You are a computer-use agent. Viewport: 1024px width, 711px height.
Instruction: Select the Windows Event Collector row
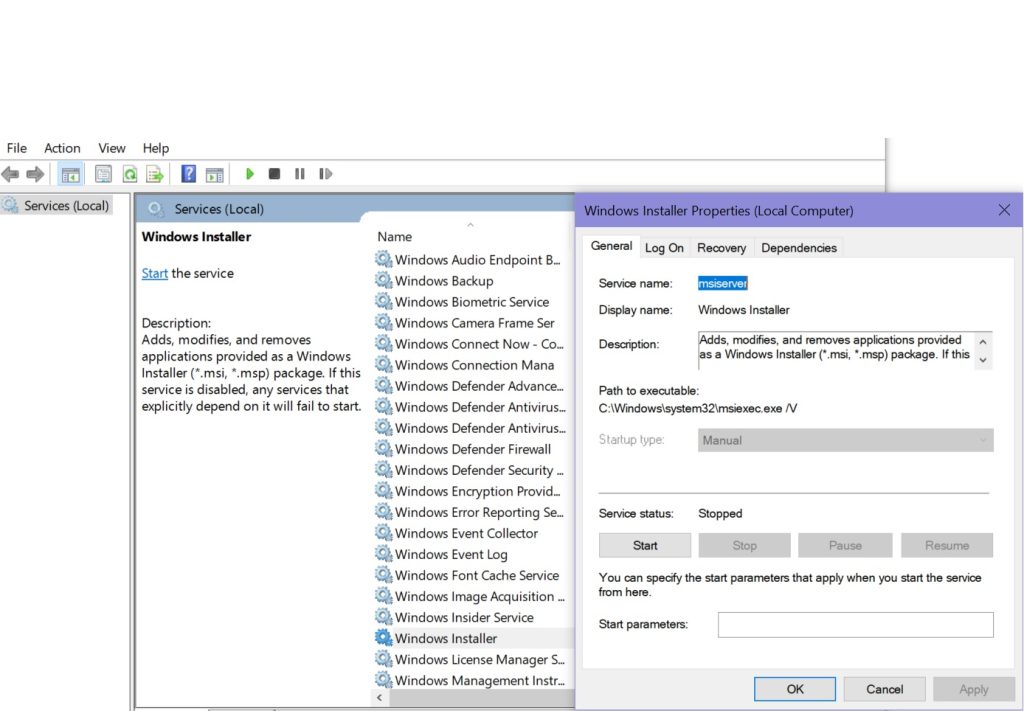tap(466, 533)
